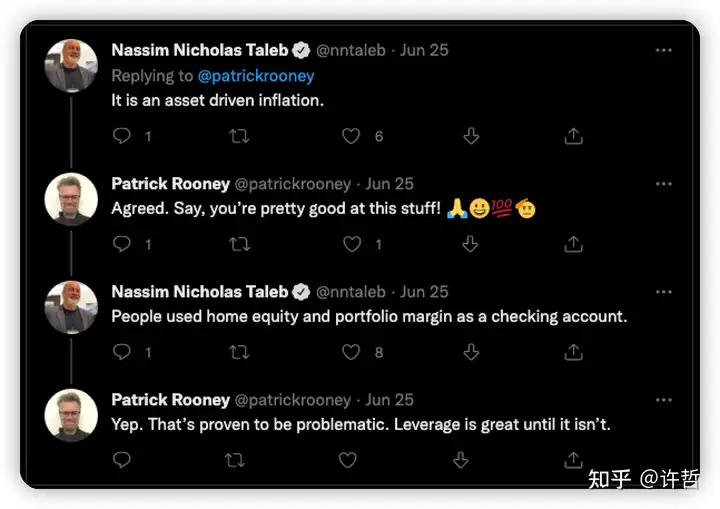Image resolution: width=720 pixels, height=509 pixels.
Task: Like Taleb's asset driven inflation tweet
Action: point(351,136)
